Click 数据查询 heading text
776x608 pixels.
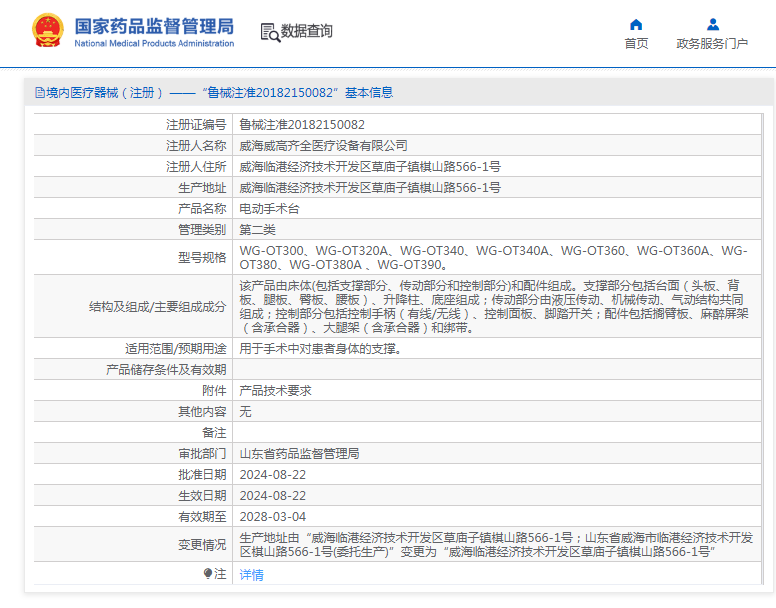(x=306, y=31)
